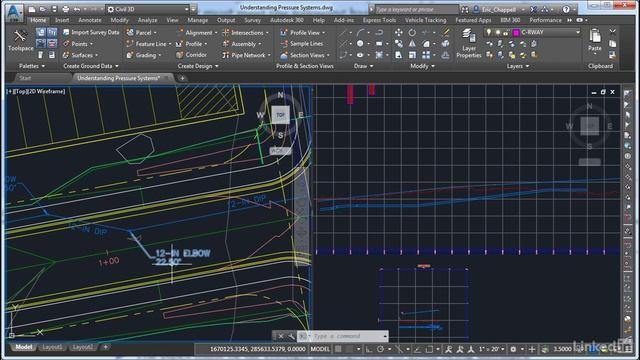Screen dimensions: 640x360
Task: Click the magenta C-RWAY layer color swatch
Action: (x=516, y=32)
